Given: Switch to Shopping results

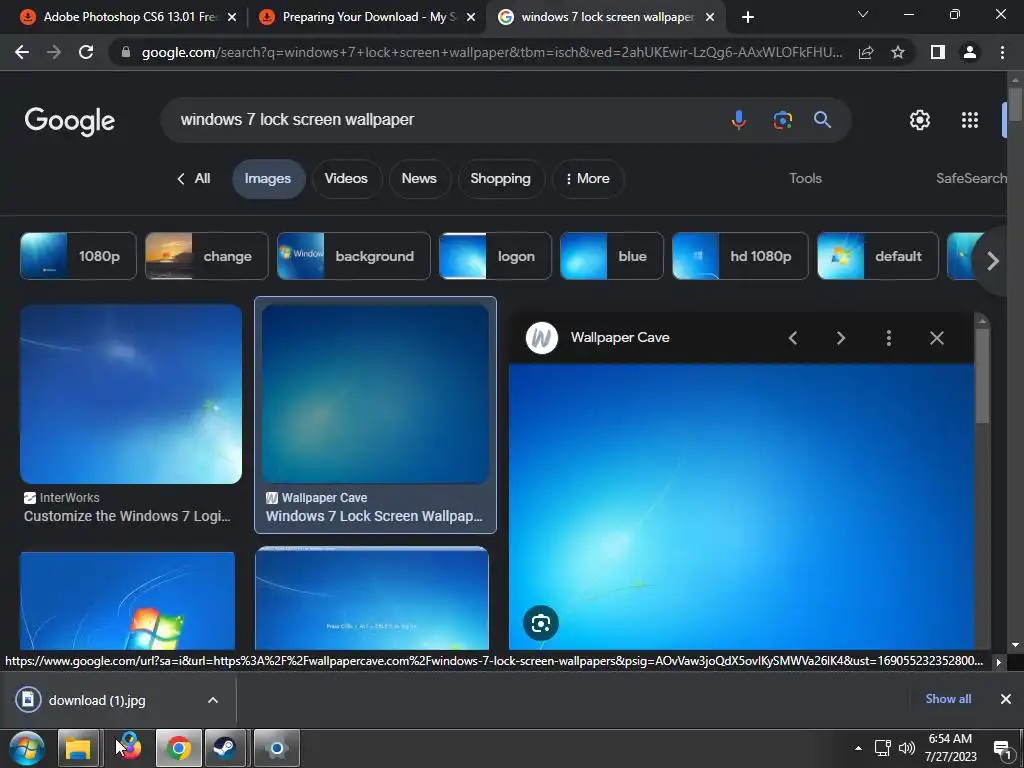Looking at the screenshot, I should pos(500,178).
